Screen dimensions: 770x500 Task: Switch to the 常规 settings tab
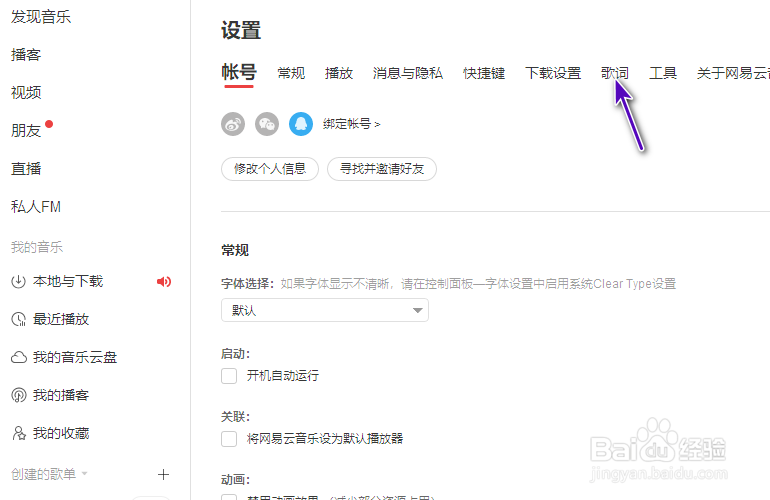[x=291, y=73]
